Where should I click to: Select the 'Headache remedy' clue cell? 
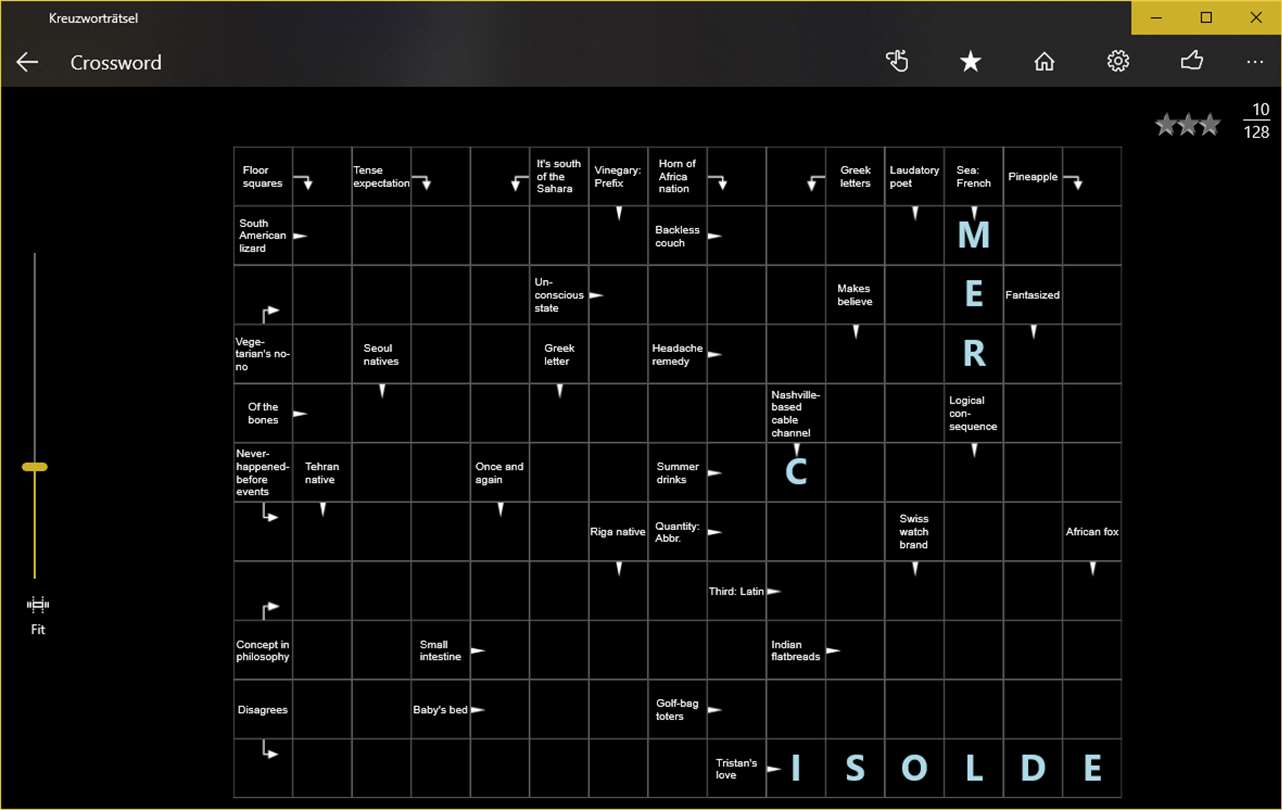[677, 354]
